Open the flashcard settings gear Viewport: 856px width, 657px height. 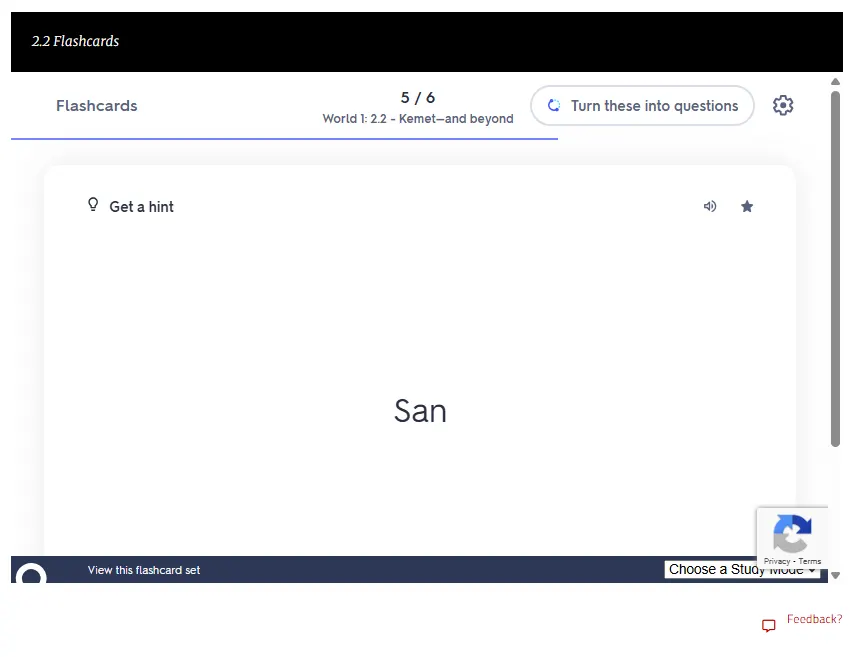(x=783, y=106)
